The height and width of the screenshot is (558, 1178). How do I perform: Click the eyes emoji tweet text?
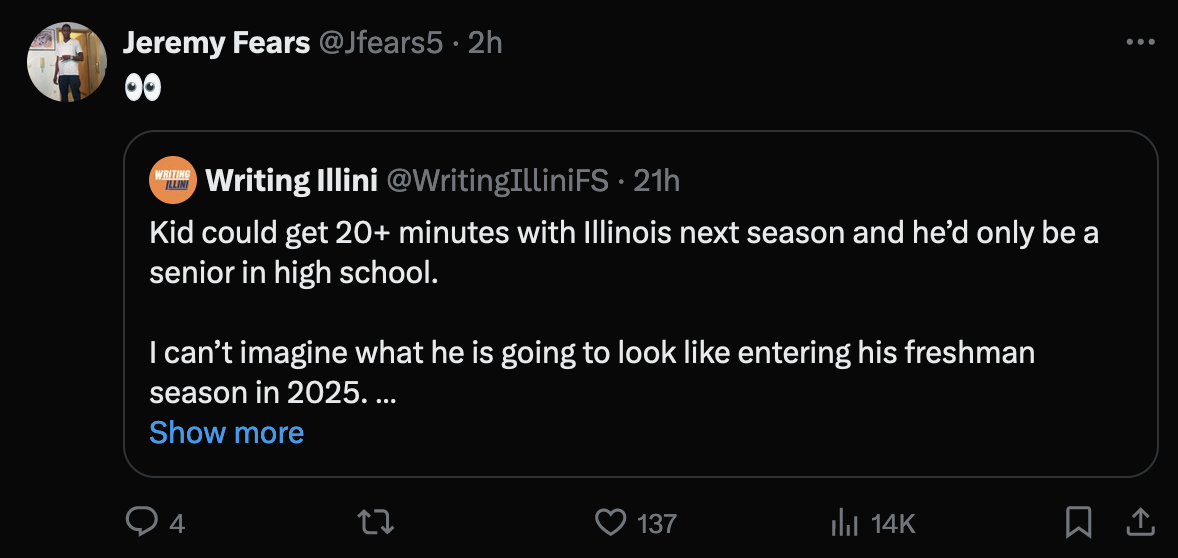pyautogui.click(x=142, y=88)
